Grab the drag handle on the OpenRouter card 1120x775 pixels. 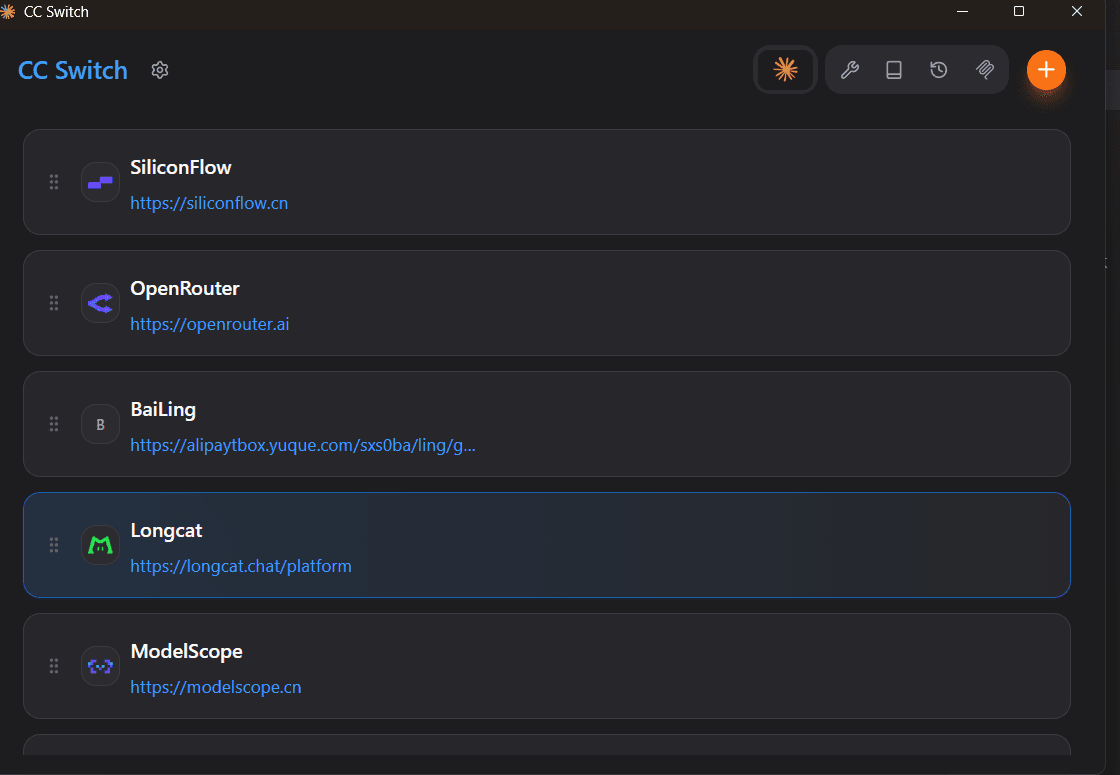pos(54,304)
